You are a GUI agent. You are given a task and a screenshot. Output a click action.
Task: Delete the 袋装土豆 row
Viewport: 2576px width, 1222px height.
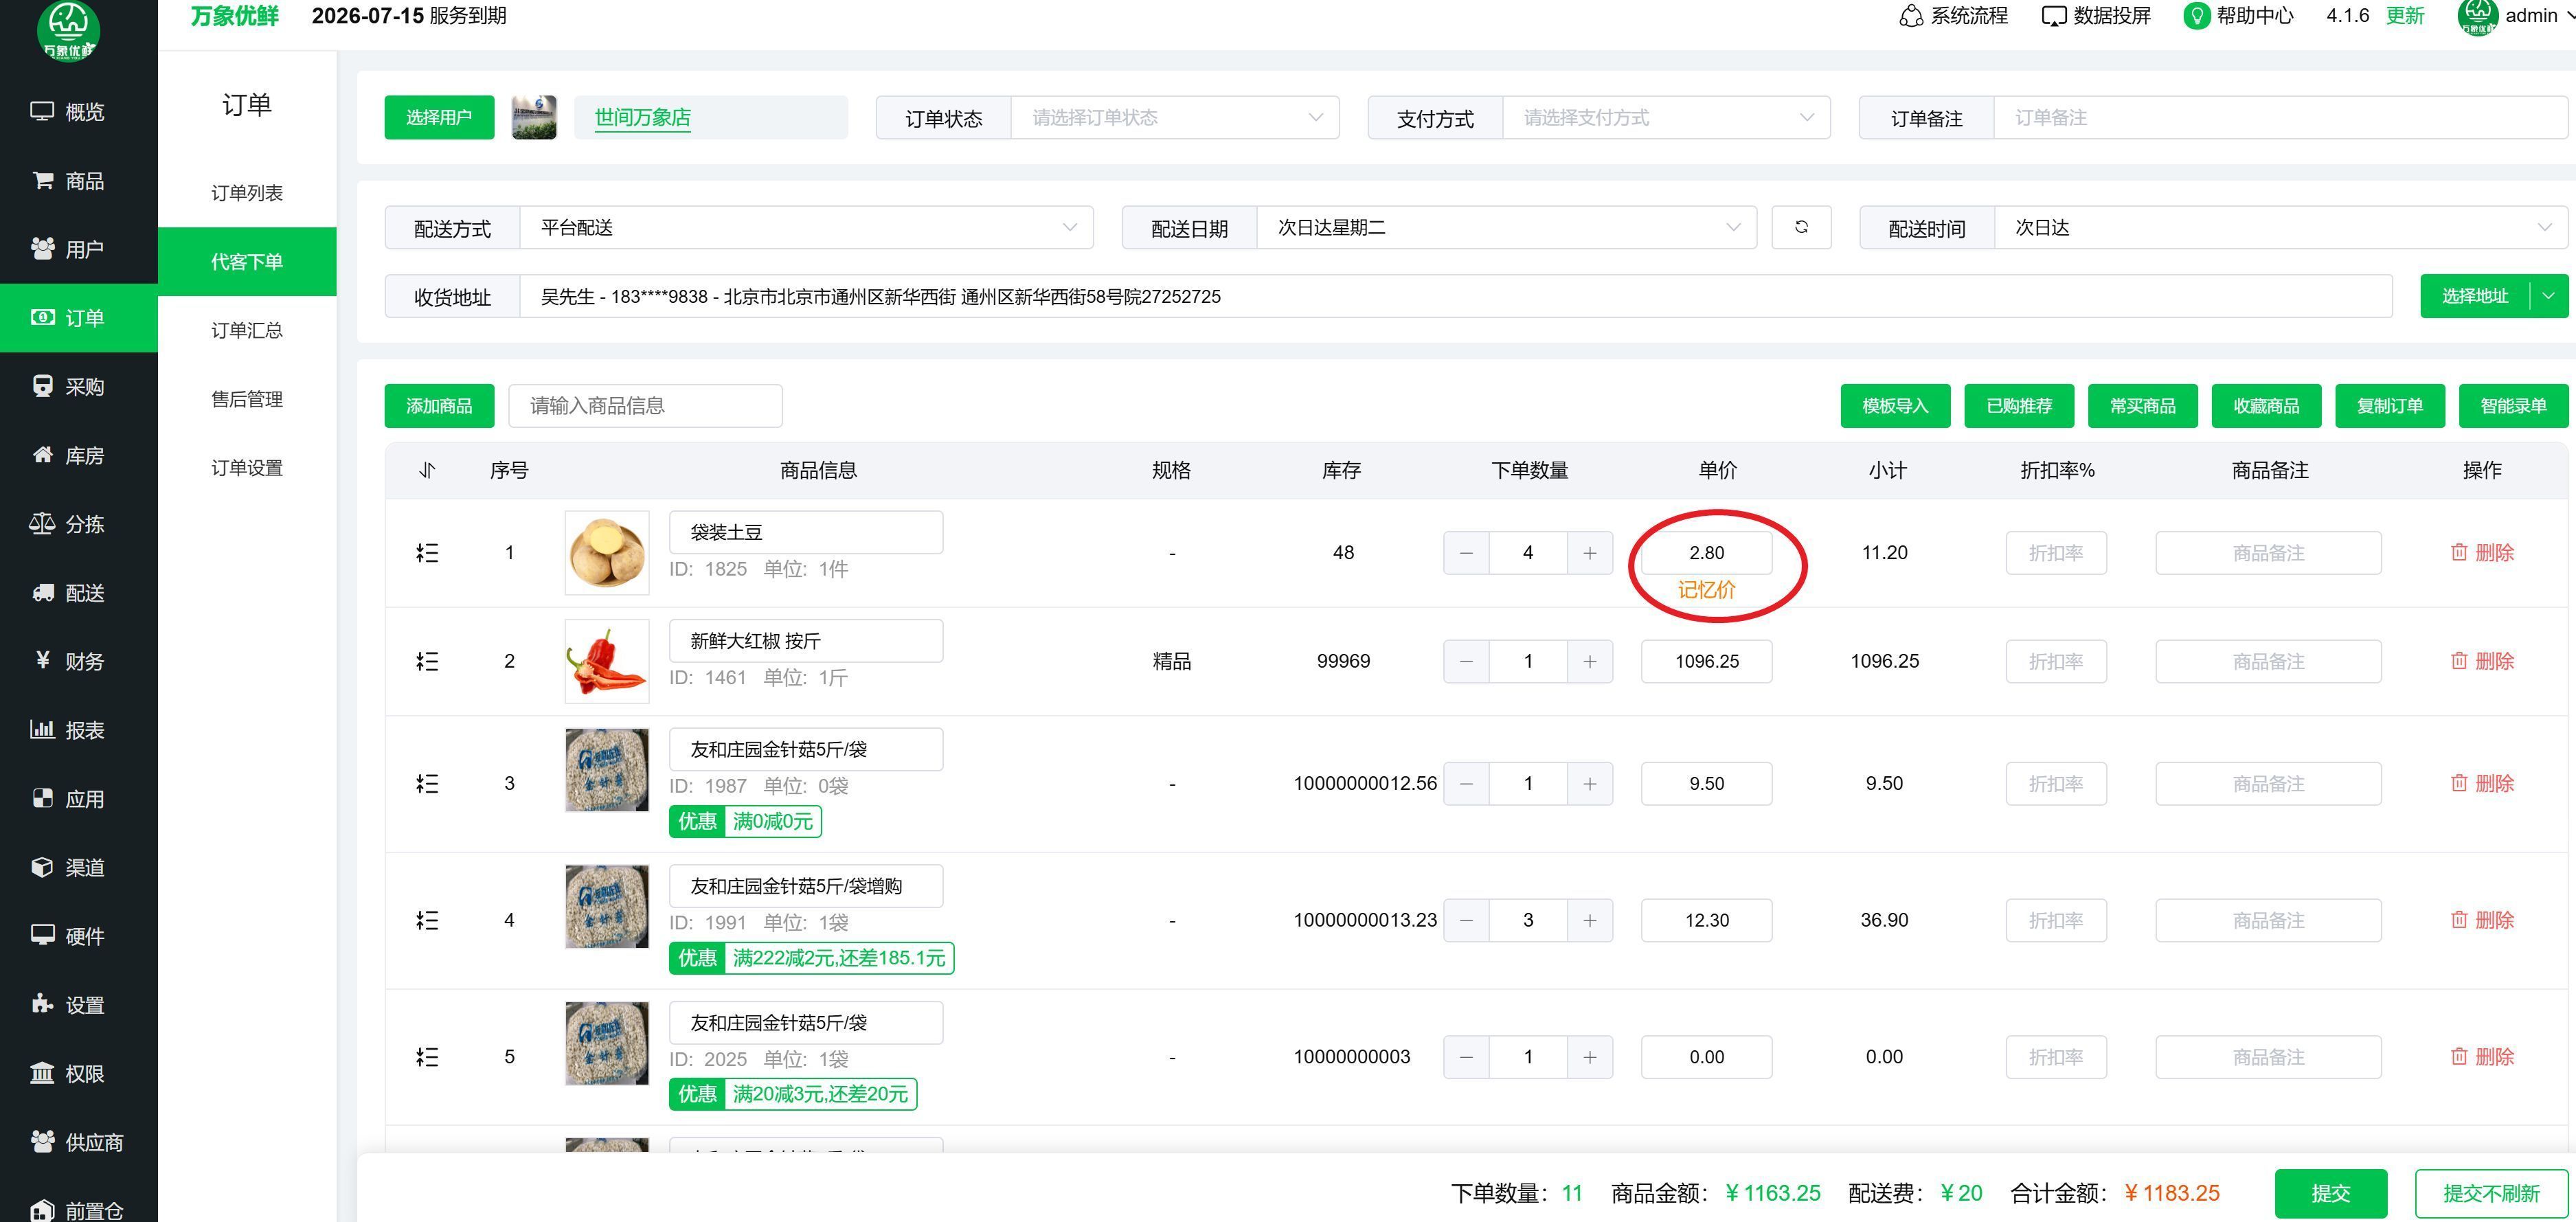(x=2482, y=553)
